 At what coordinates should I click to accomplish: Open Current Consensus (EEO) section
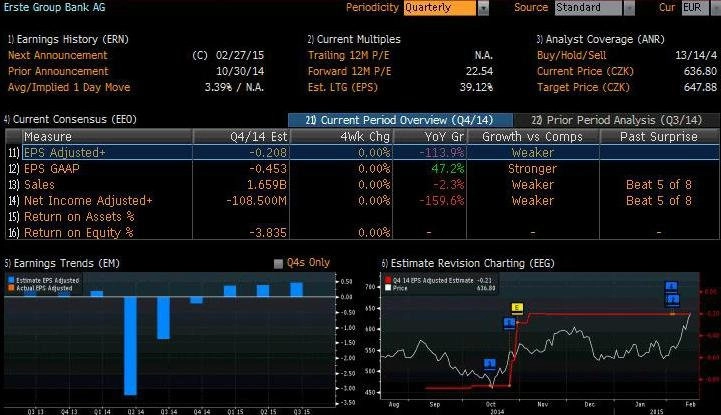(70, 119)
